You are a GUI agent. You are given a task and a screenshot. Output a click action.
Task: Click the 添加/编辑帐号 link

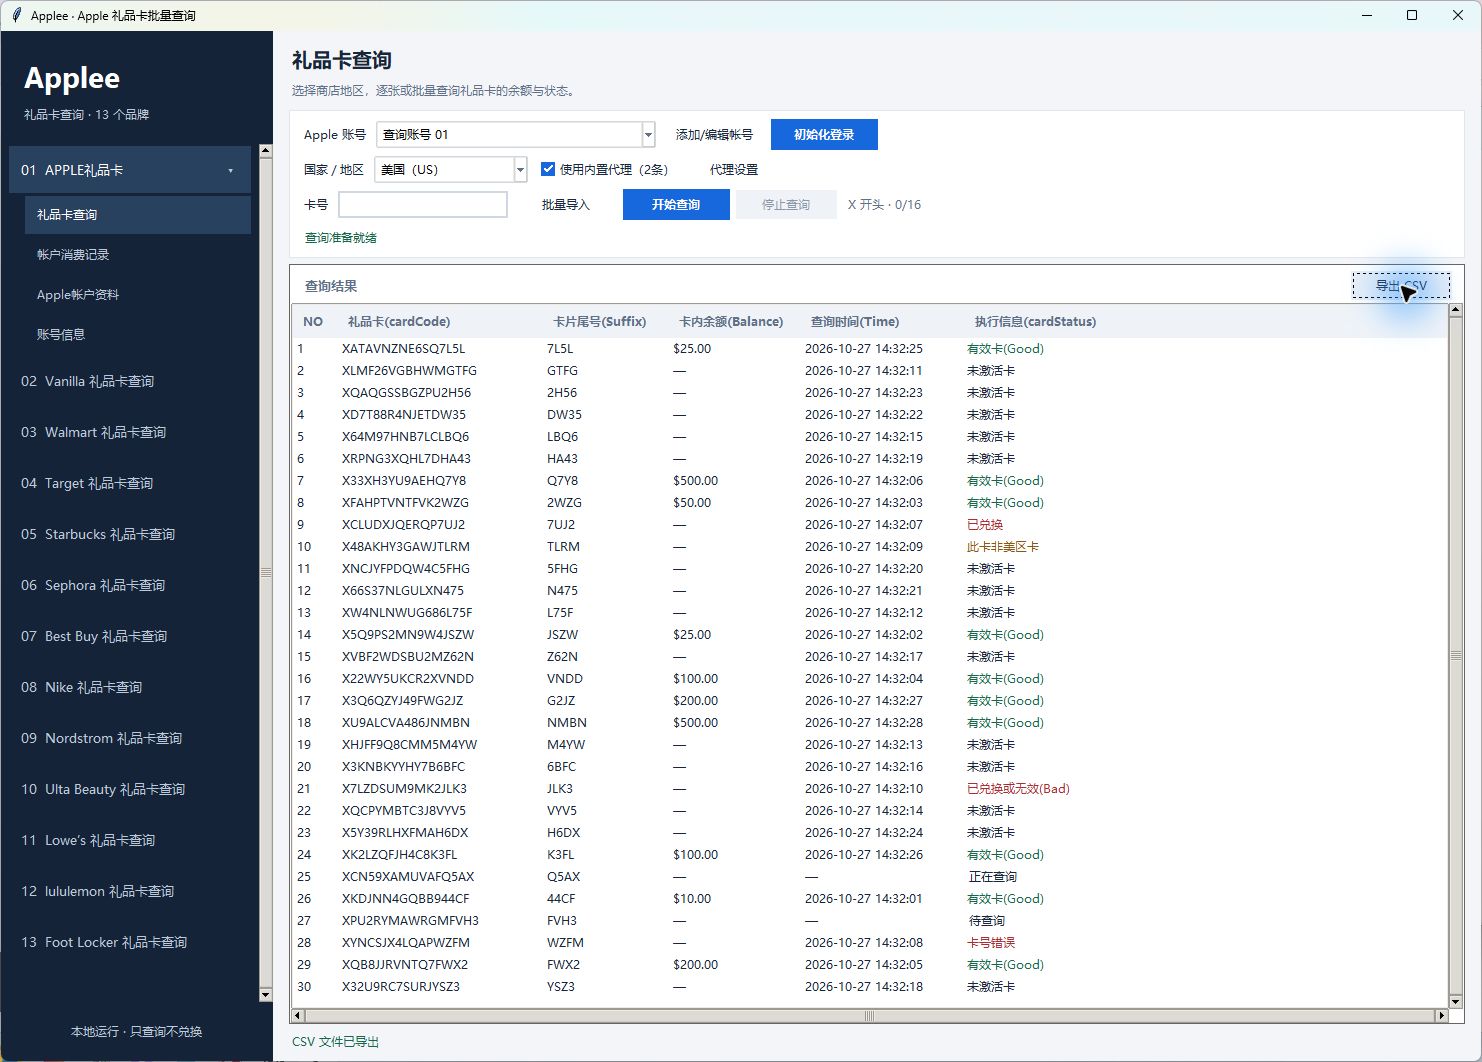(x=714, y=135)
